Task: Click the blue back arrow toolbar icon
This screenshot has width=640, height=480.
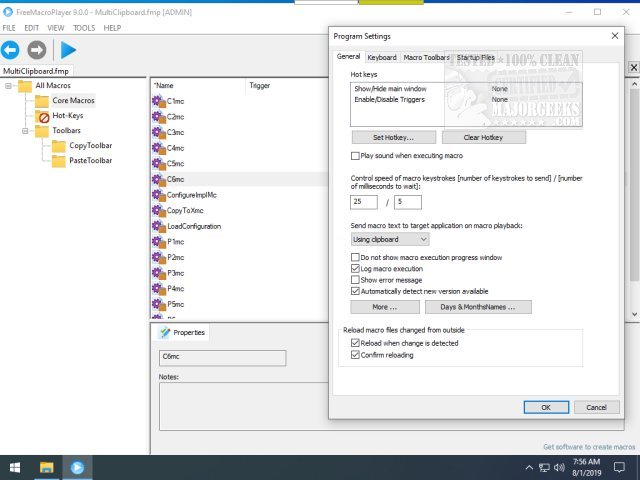Action: pyautogui.click(x=10, y=50)
